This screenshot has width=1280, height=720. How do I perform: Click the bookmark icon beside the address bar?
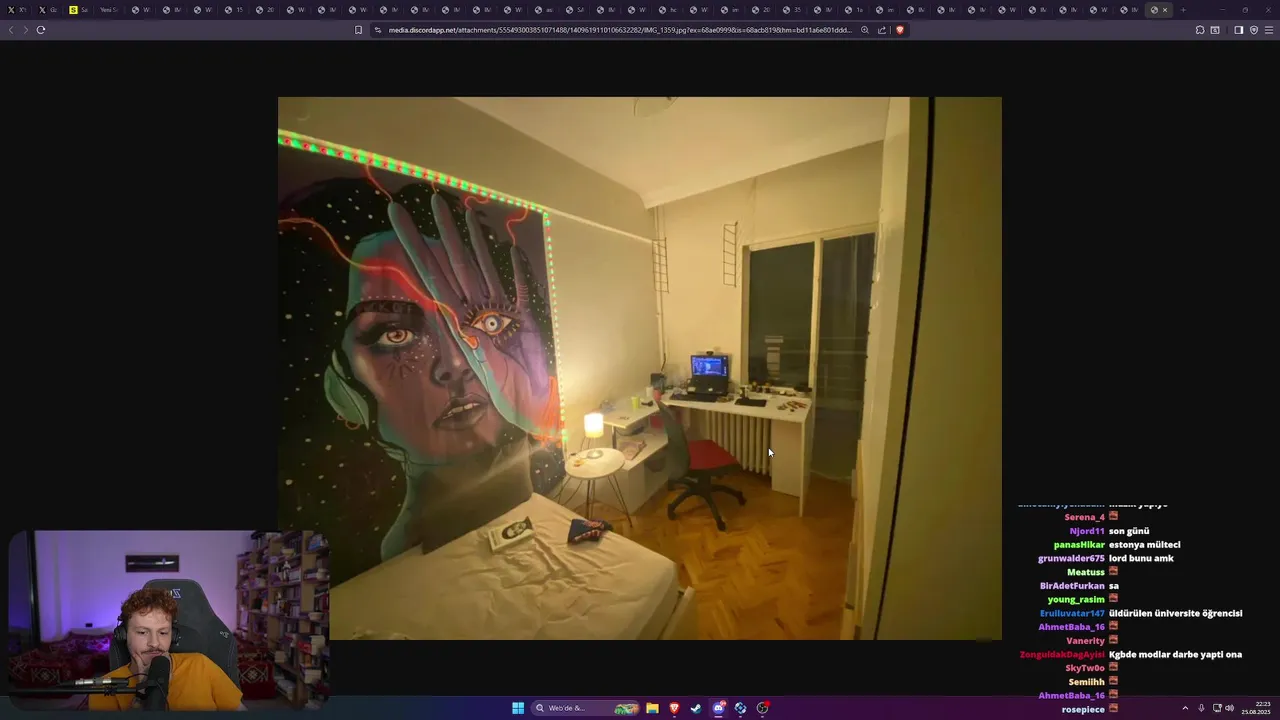tap(358, 30)
